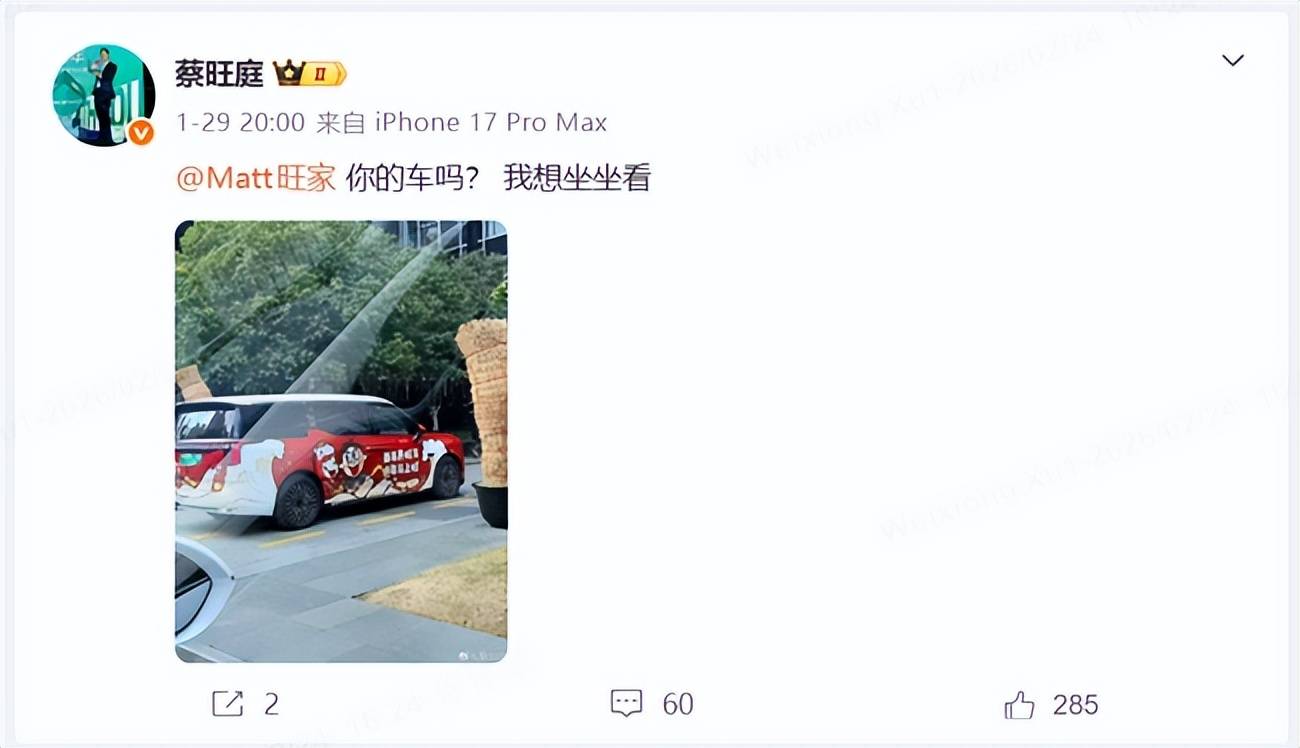Click the repost share arrow icon
1300x748 pixels.
(228, 704)
